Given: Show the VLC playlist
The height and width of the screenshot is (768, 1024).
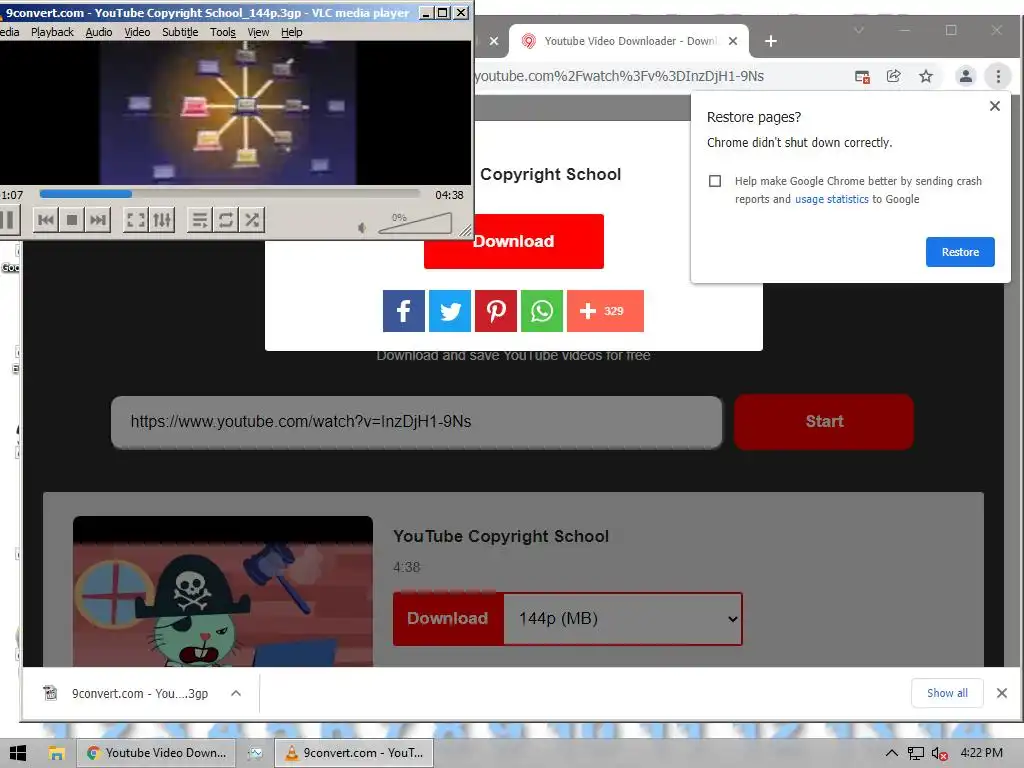Looking at the screenshot, I should 200,220.
